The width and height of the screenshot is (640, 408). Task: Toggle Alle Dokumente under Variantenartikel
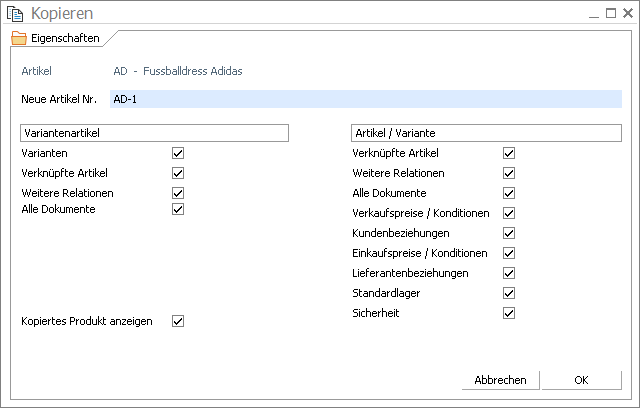tap(178, 209)
